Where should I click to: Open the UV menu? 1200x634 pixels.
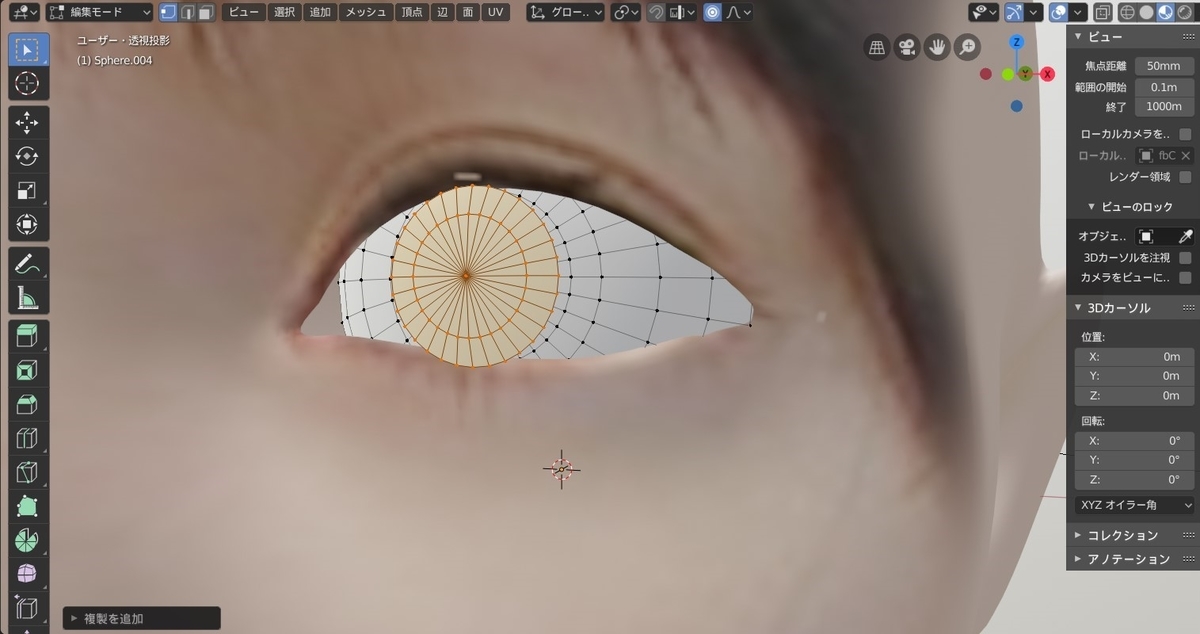pyautogui.click(x=495, y=13)
